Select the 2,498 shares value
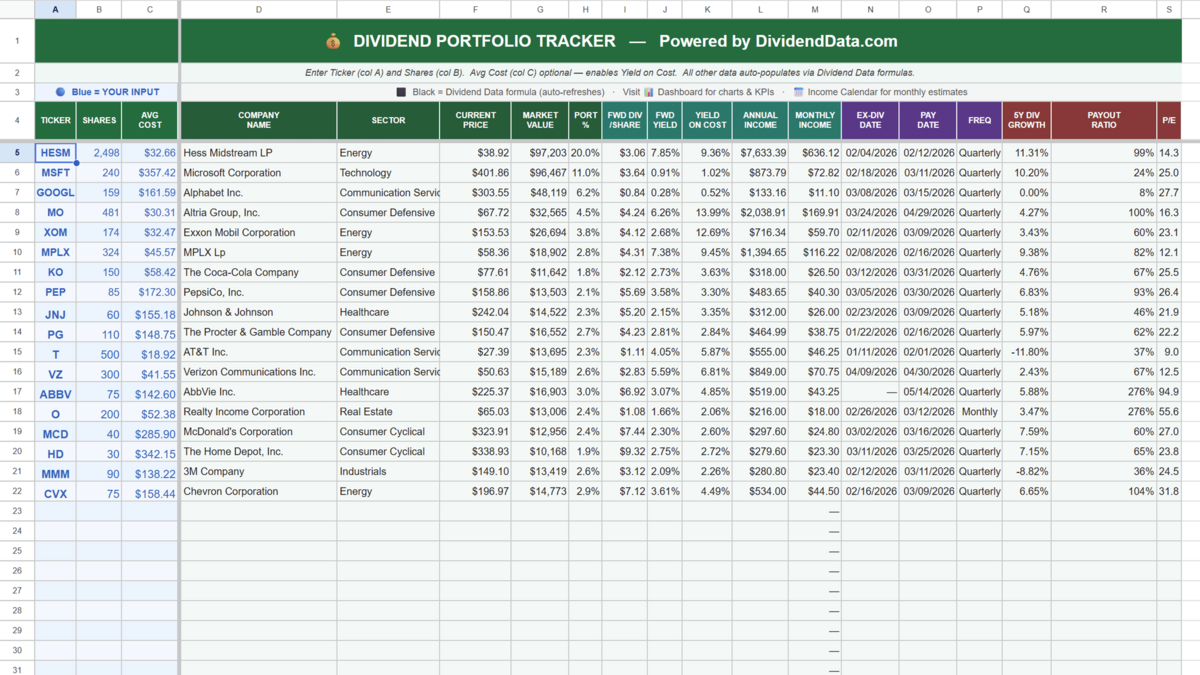Image resolution: width=1200 pixels, height=675 pixels. tap(99, 153)
